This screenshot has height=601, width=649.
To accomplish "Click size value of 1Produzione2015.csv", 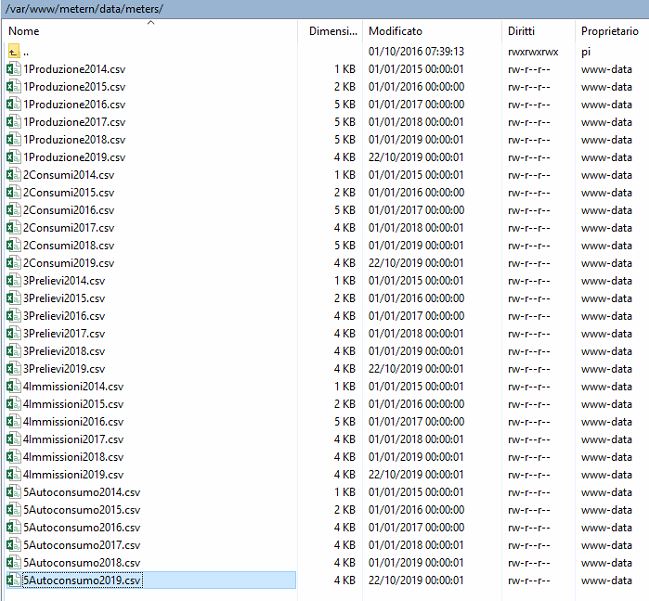I will 345,87.
